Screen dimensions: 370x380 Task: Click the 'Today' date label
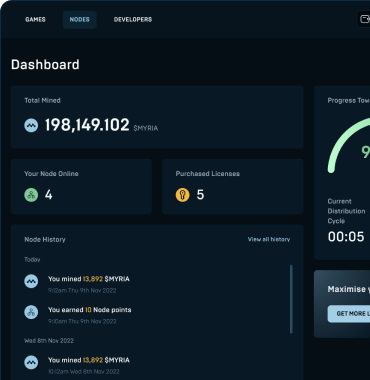32,260
